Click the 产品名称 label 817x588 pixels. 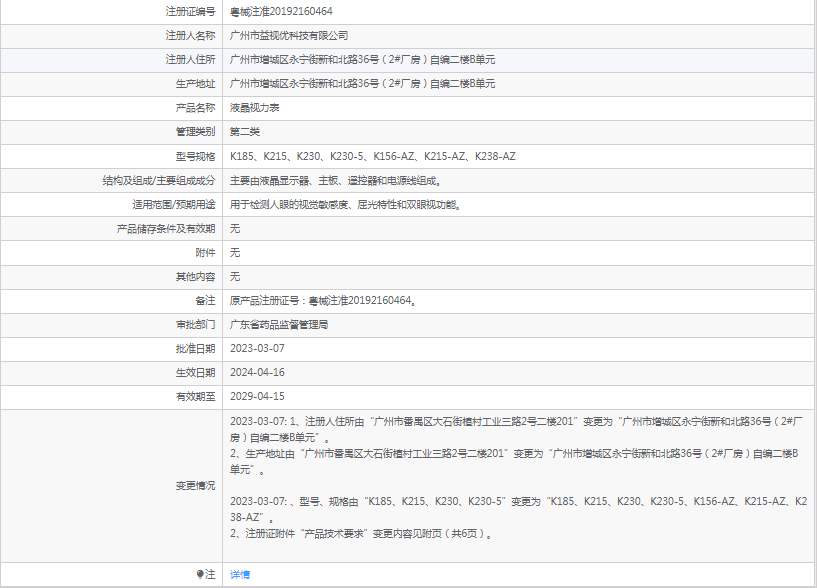pos(195,107)
